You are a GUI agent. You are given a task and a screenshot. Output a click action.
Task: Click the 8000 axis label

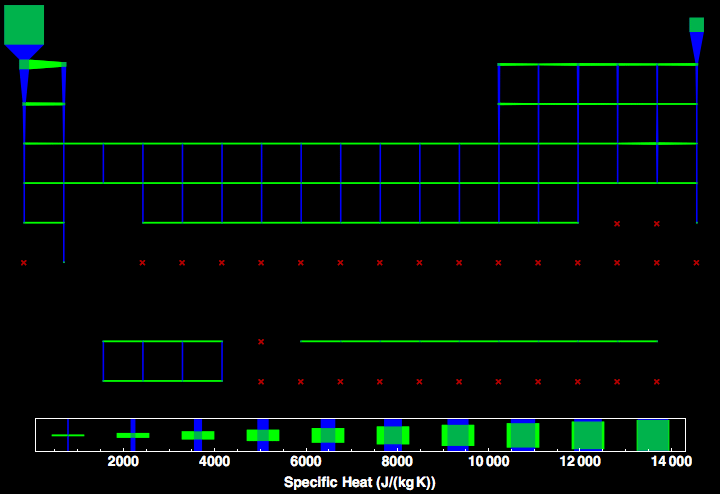click(397, 461)
